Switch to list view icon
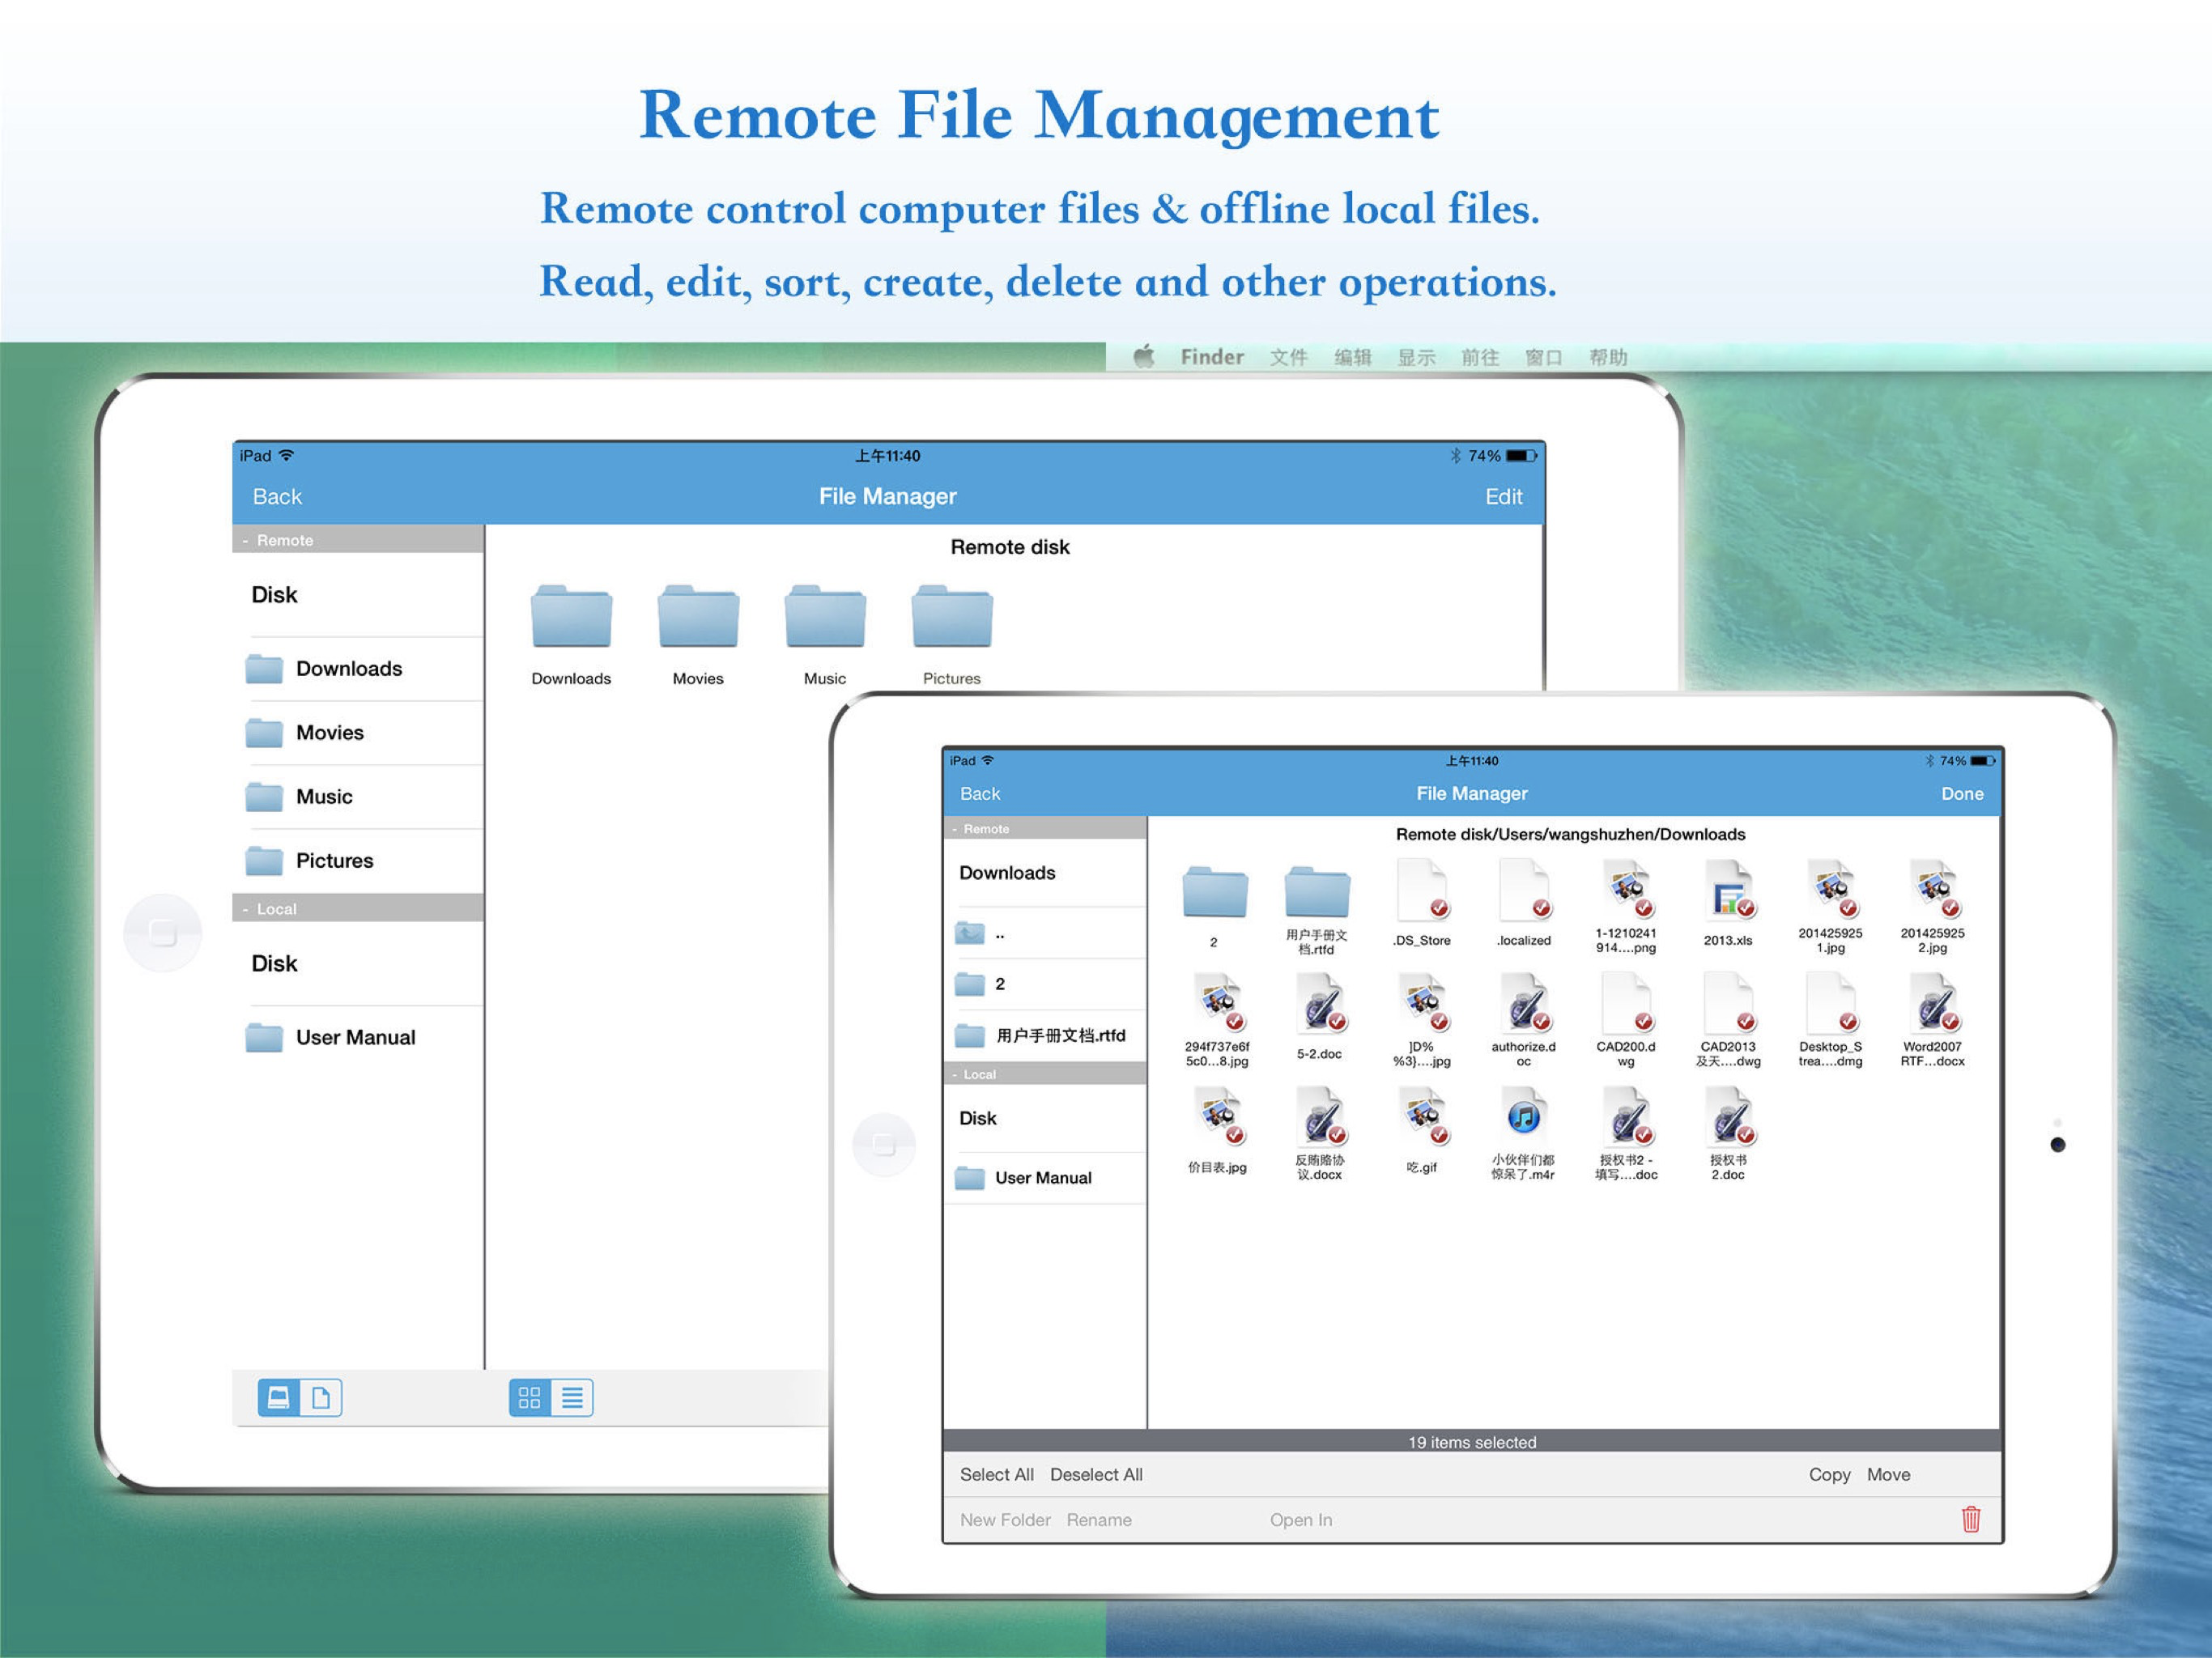The image size is (2212, 1658). tap(572, 1397)
